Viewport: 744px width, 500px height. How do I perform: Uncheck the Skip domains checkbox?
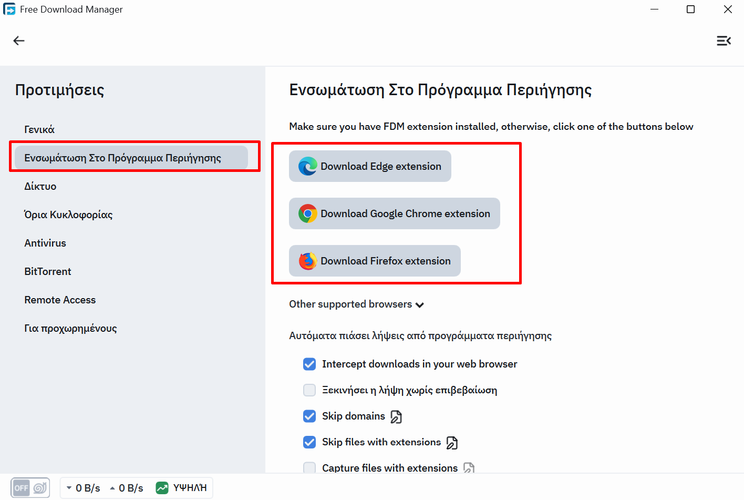point(309,417)
